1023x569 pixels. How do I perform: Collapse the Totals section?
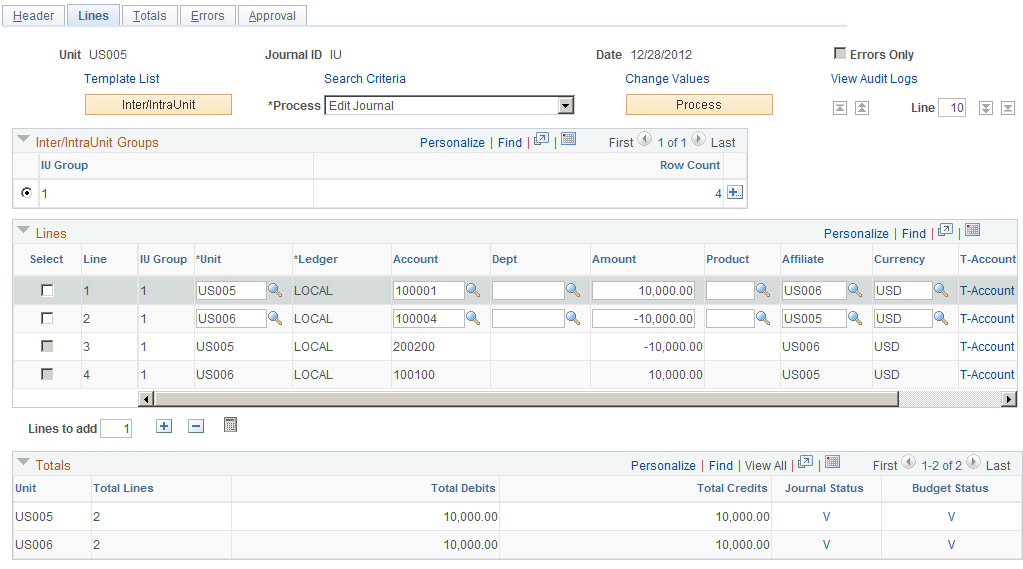click(x=23, y=462)
